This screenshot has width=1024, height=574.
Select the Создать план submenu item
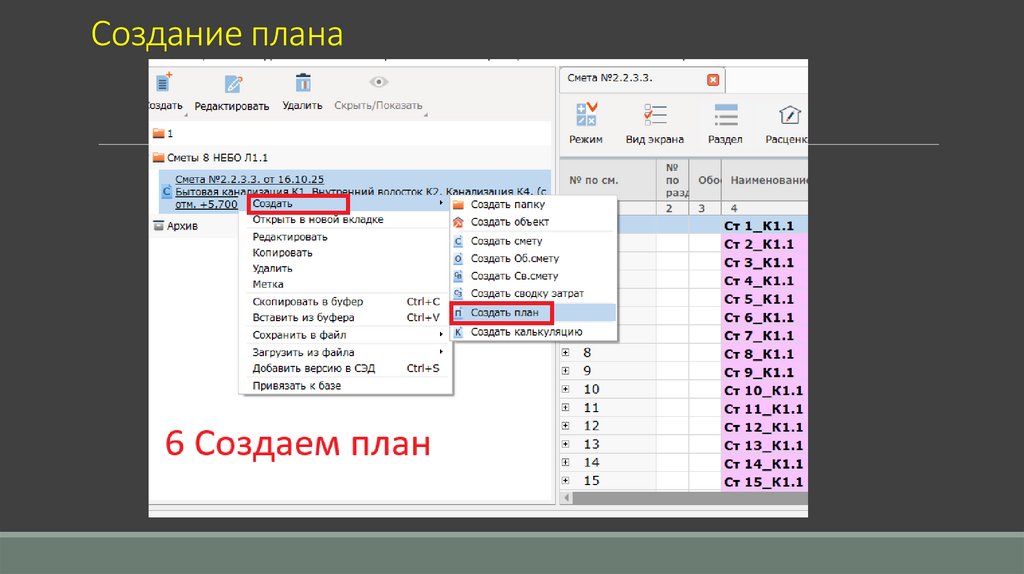pyautogui.click(x=534, y=313)
